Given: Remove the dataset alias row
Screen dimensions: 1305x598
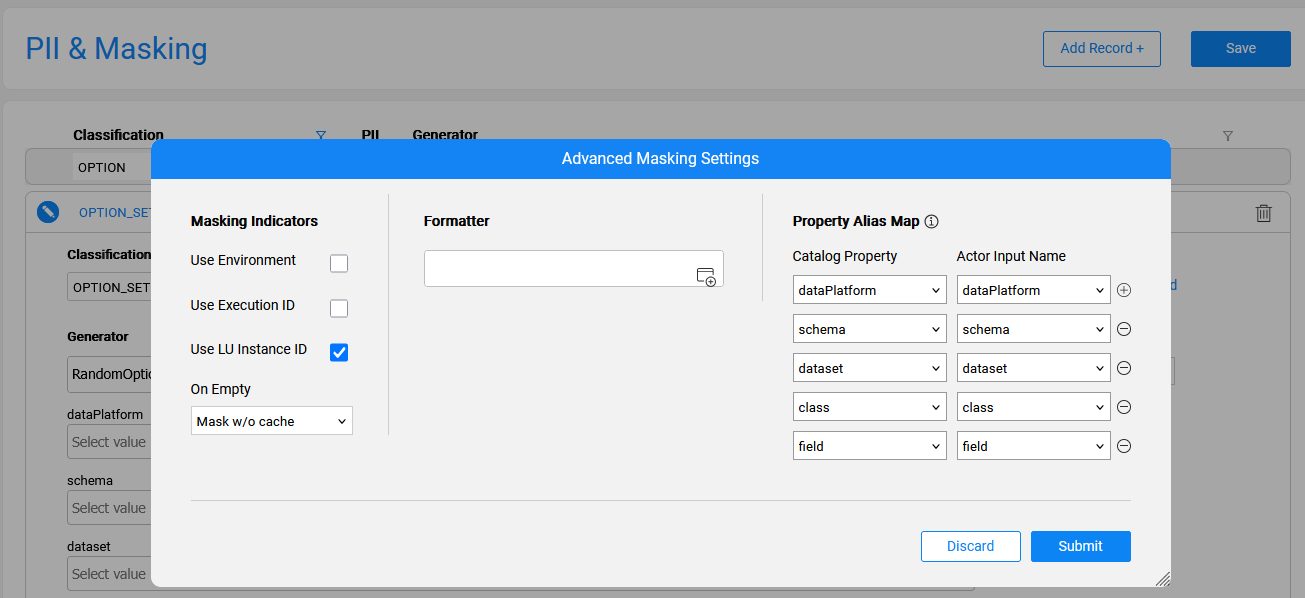Looking at the screenshot, I should click(1124, 368).
